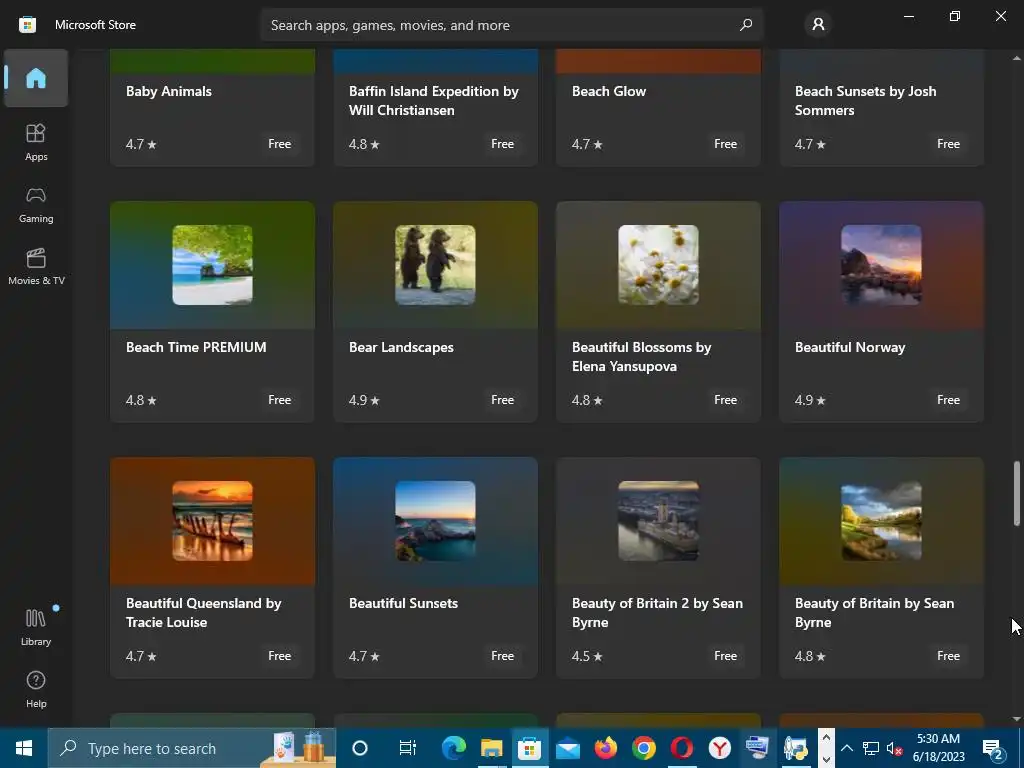Launch Opera browser from taskbar
The width and height of the screenshot is (1024, 768).
681,748
